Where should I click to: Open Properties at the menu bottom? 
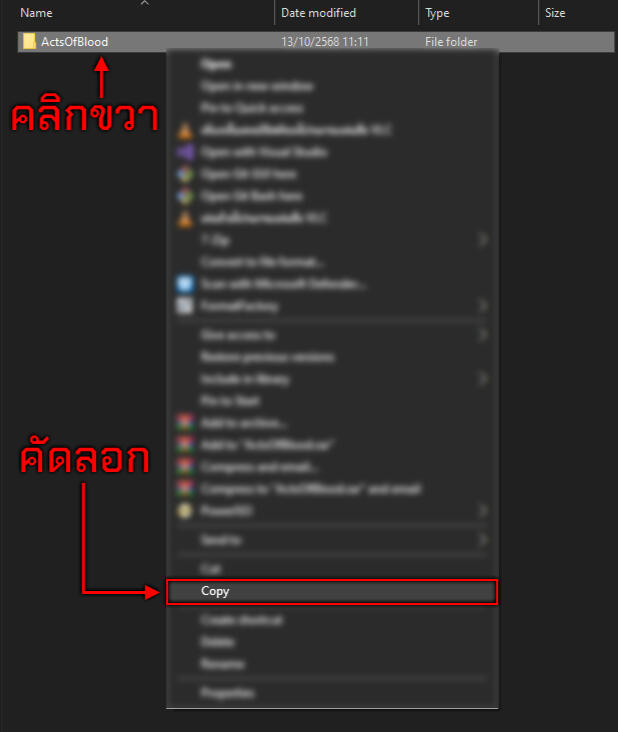332,693
